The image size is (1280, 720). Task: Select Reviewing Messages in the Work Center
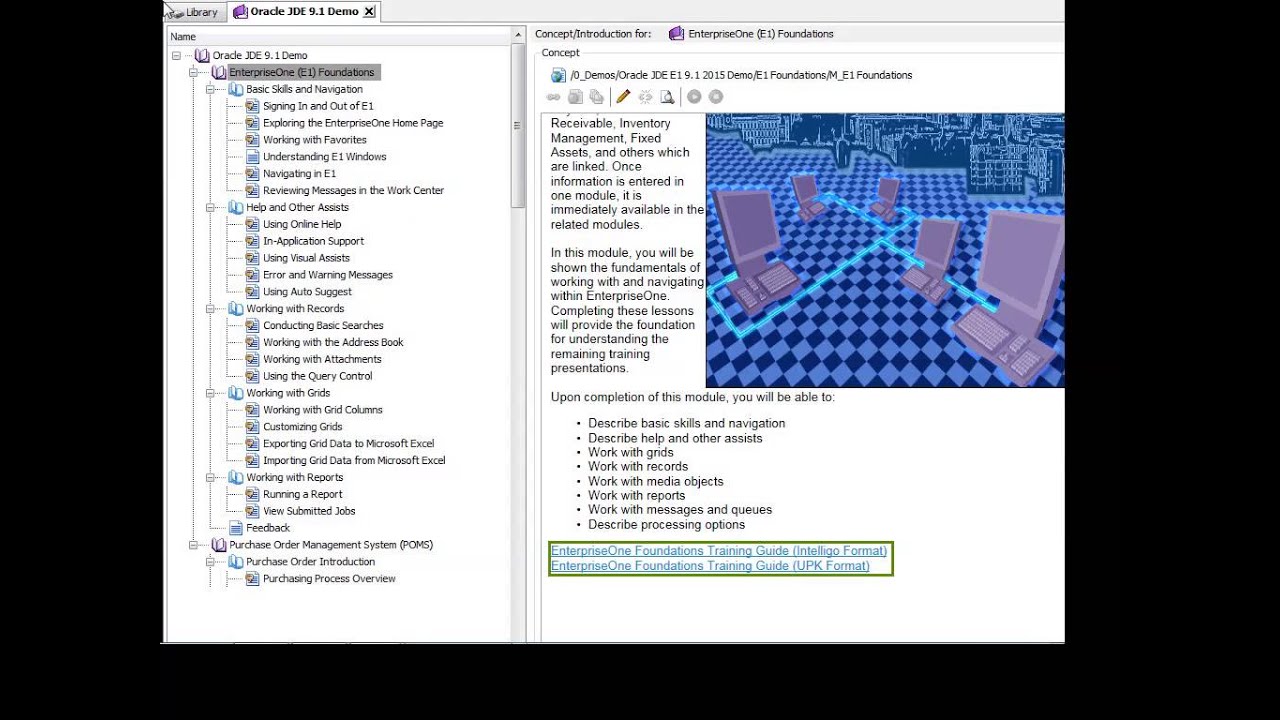pos(353,191)
